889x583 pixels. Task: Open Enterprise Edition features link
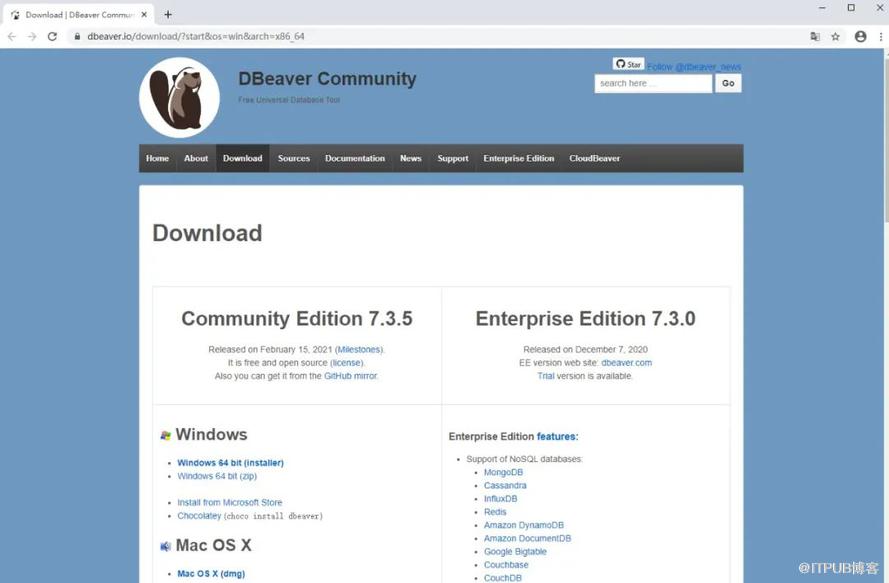[556, 436]
